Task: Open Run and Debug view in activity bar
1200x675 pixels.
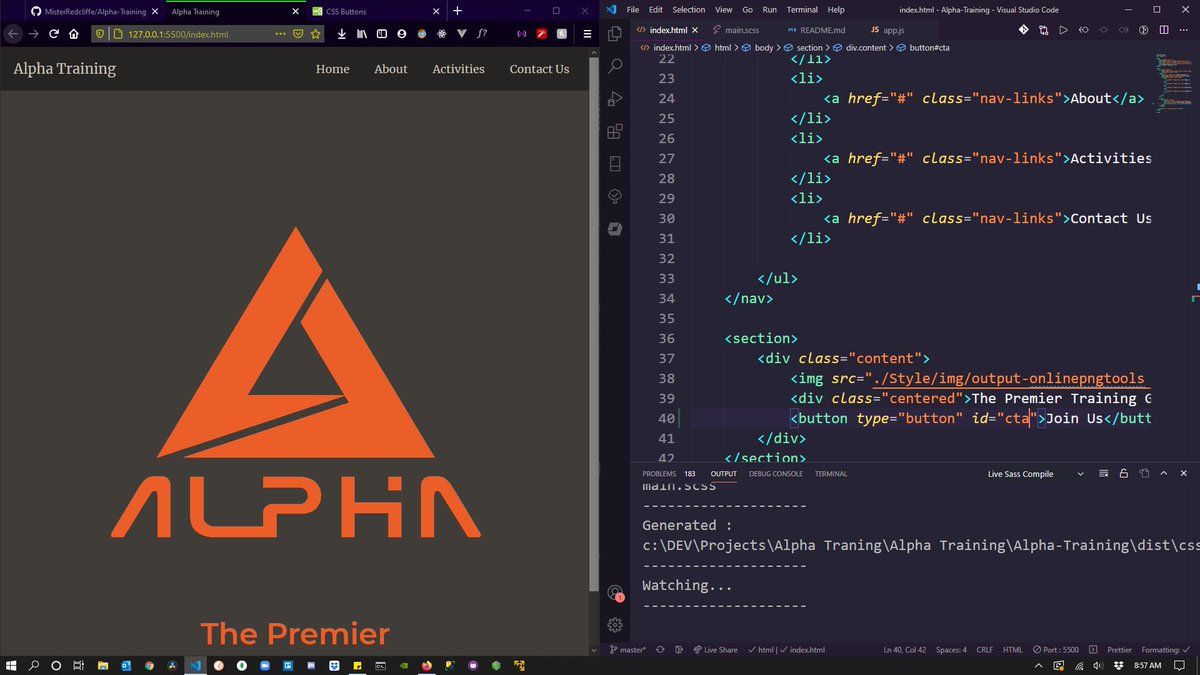Action: click(615, 98)
